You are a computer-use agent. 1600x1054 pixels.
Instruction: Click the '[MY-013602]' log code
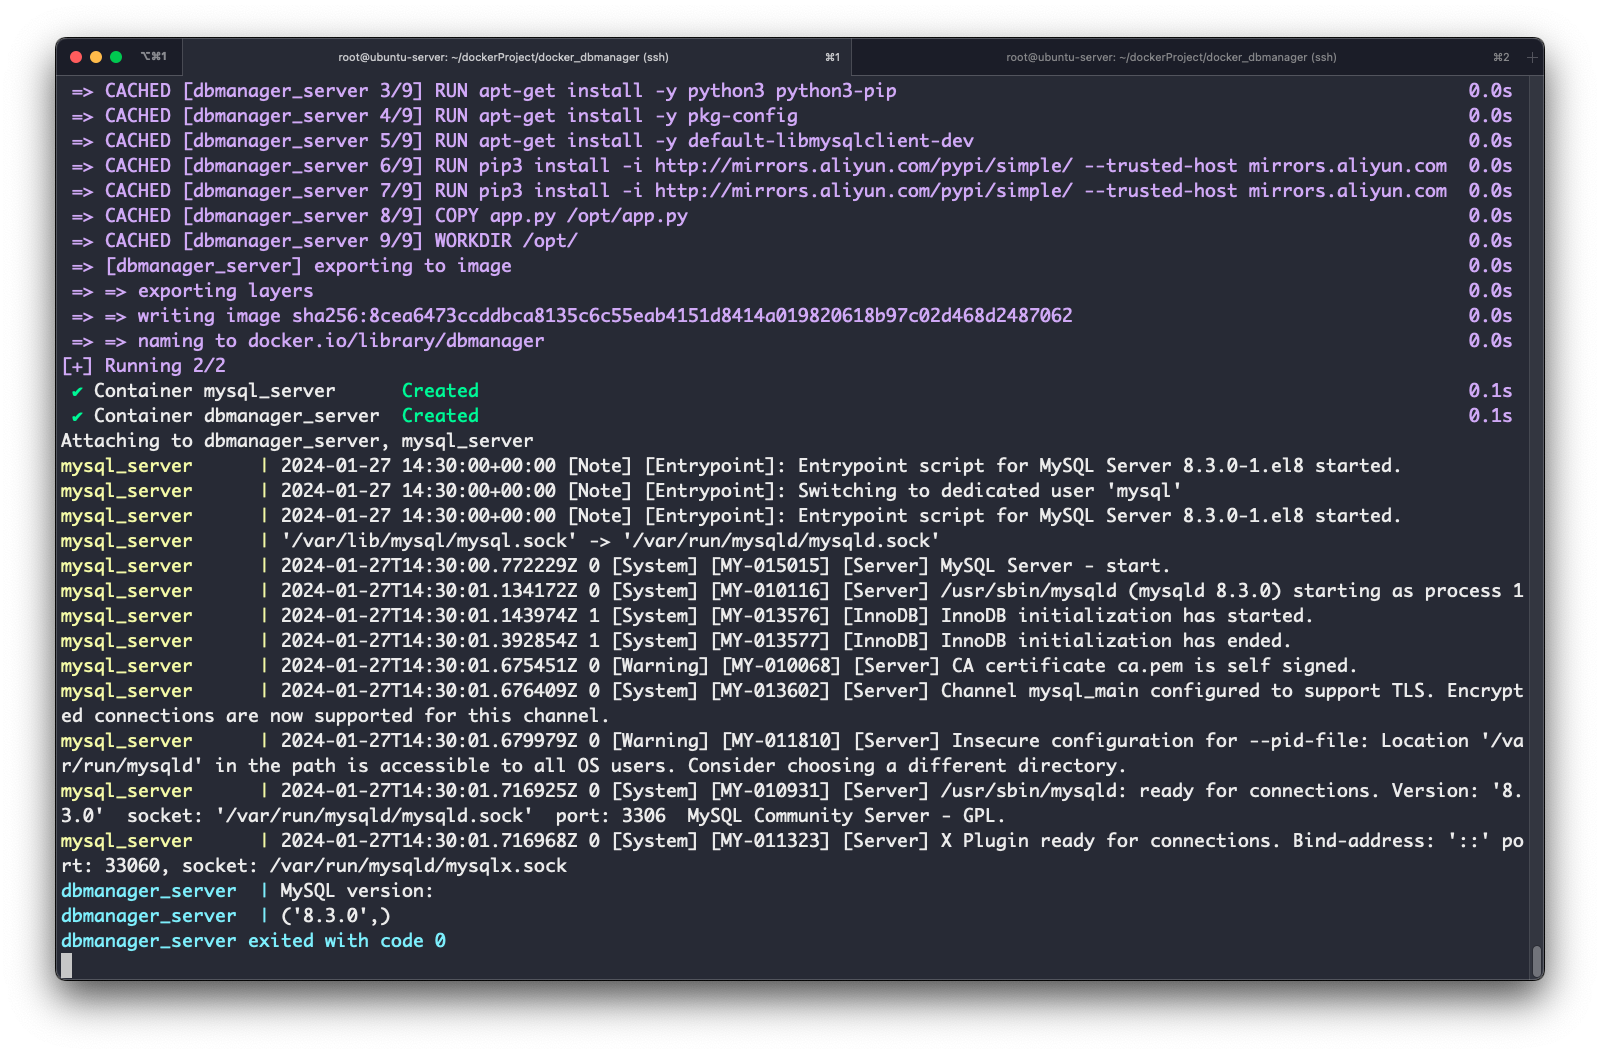[x=770, y=691]
